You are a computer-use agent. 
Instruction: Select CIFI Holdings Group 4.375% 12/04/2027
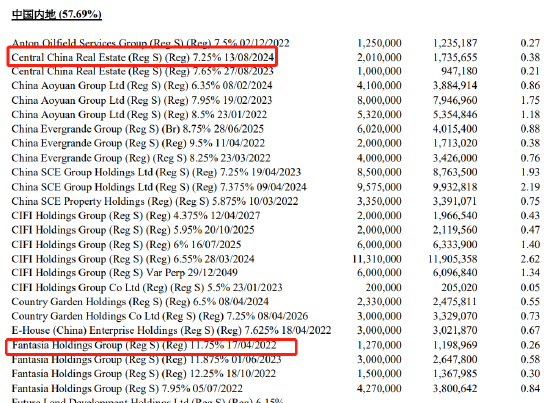[x=136, y=215]
